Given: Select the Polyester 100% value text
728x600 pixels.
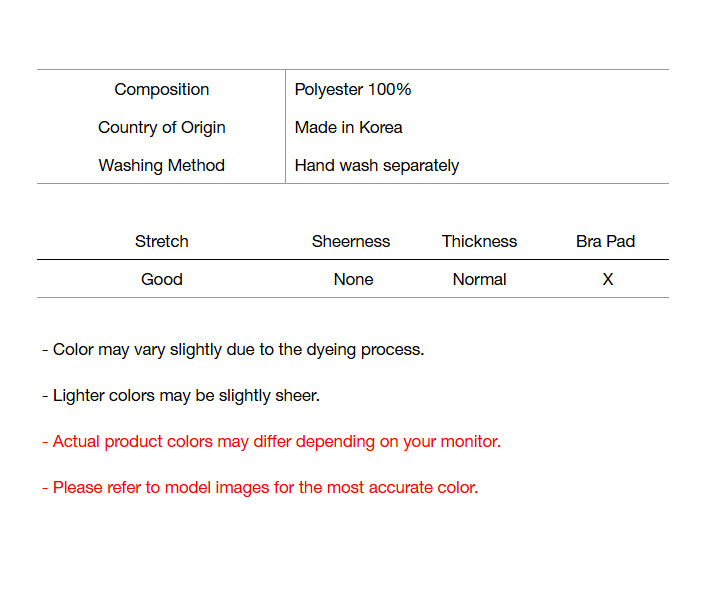Looking at the screenshot, I should pyautogui.click(x=353, y=90).
